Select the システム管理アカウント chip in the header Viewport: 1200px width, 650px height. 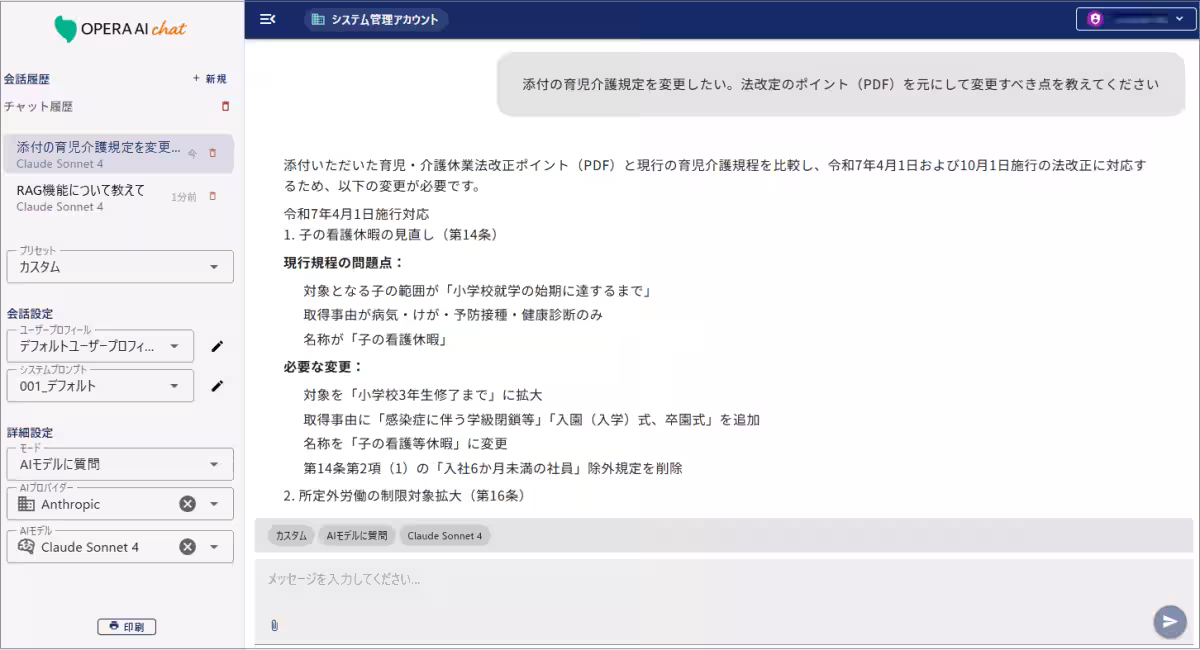coord(376,18)
